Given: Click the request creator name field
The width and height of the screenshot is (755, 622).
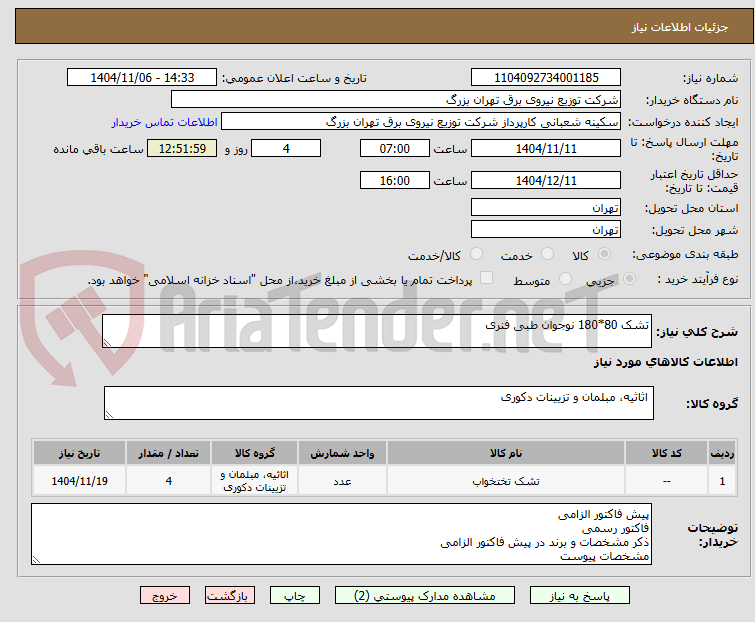Looking at the screenshot, I should pyautogui.click(x=421, y=122).
